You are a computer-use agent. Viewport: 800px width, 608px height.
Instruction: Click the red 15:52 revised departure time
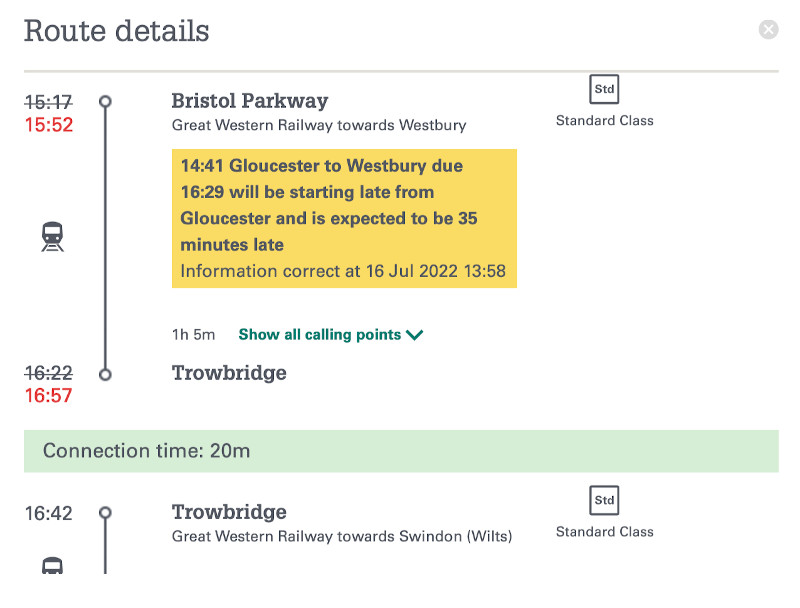[49, 125]
